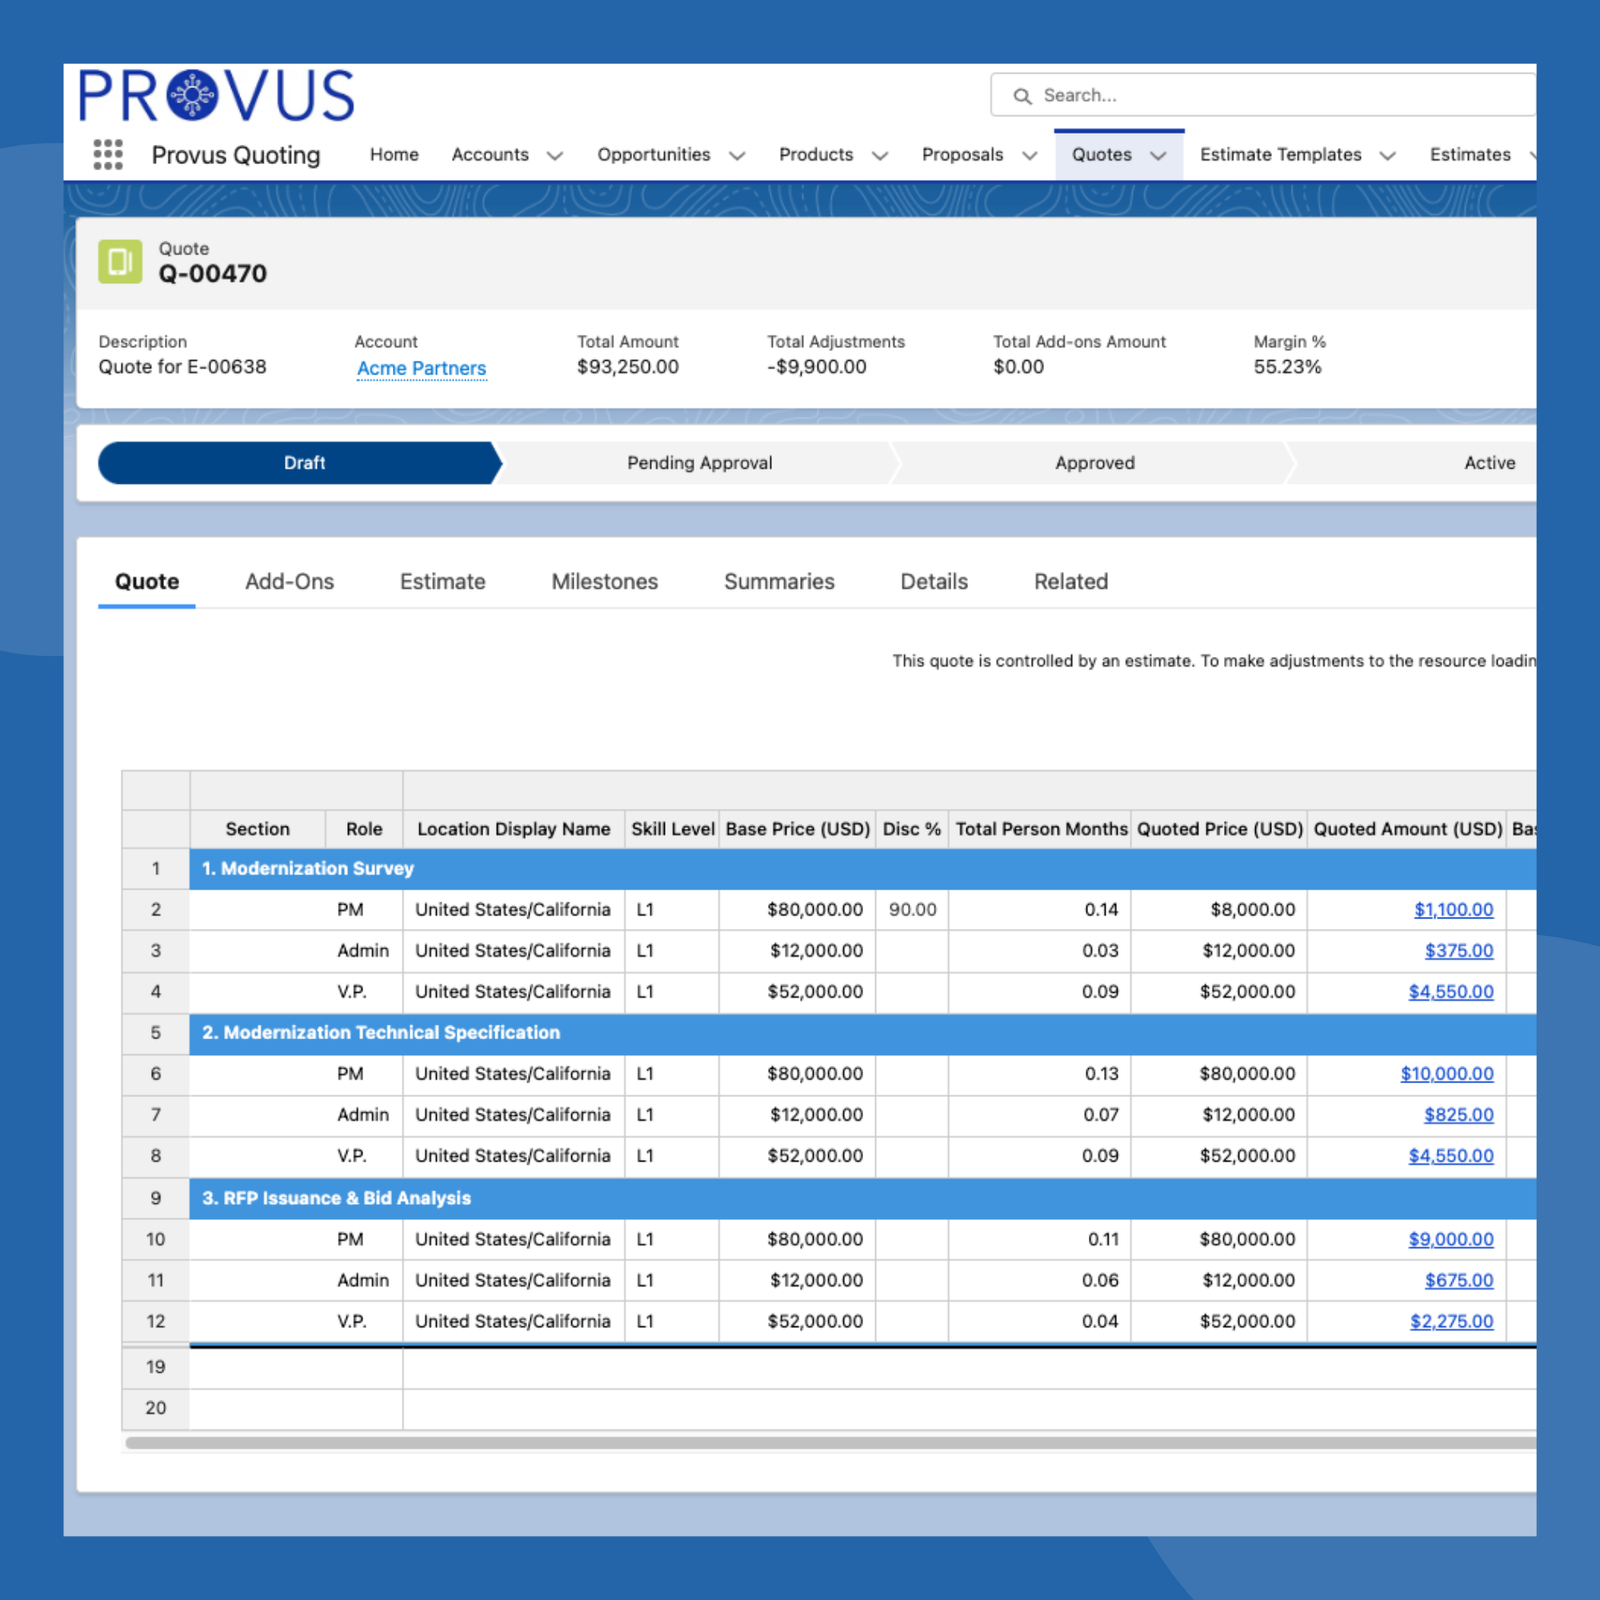The height and width of the screenshot is (1600, 1600).
Task: Click the Total Person Months header
Action: (x=1040, y=829)
